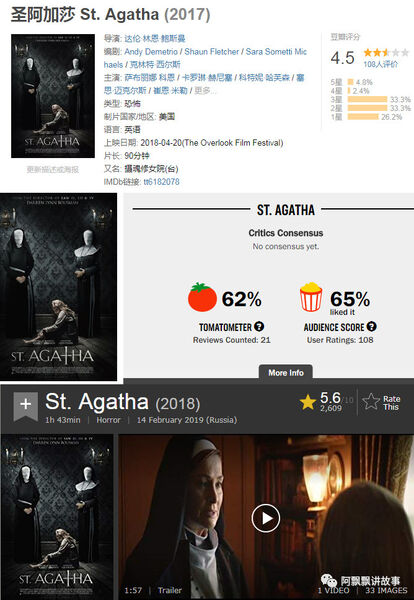Click the Horror genre link
Screen dimensions: 414x600
pyautogui.click(x=108, y=420)
